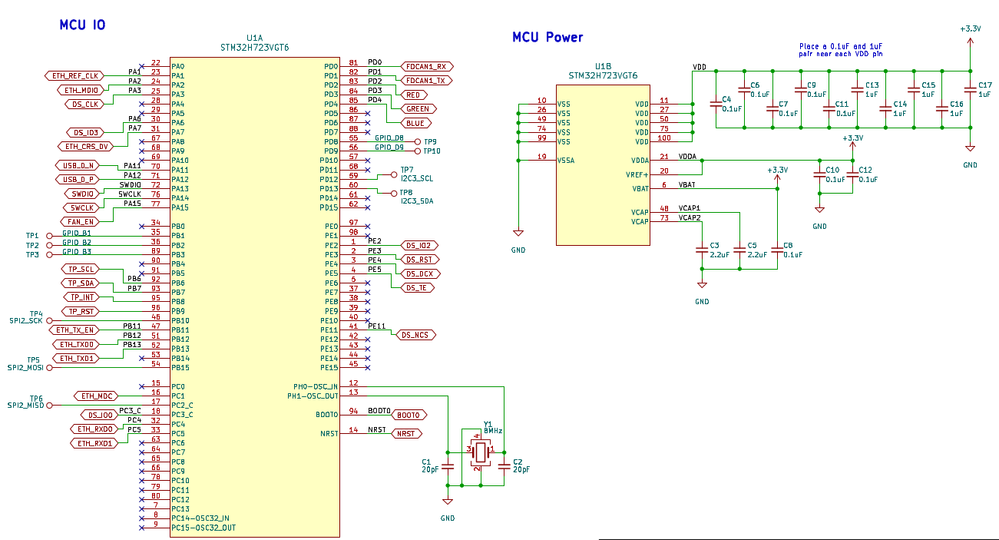Click the NRST global label
The height and width of the screenshot is (540, 999).
(406, 434)
